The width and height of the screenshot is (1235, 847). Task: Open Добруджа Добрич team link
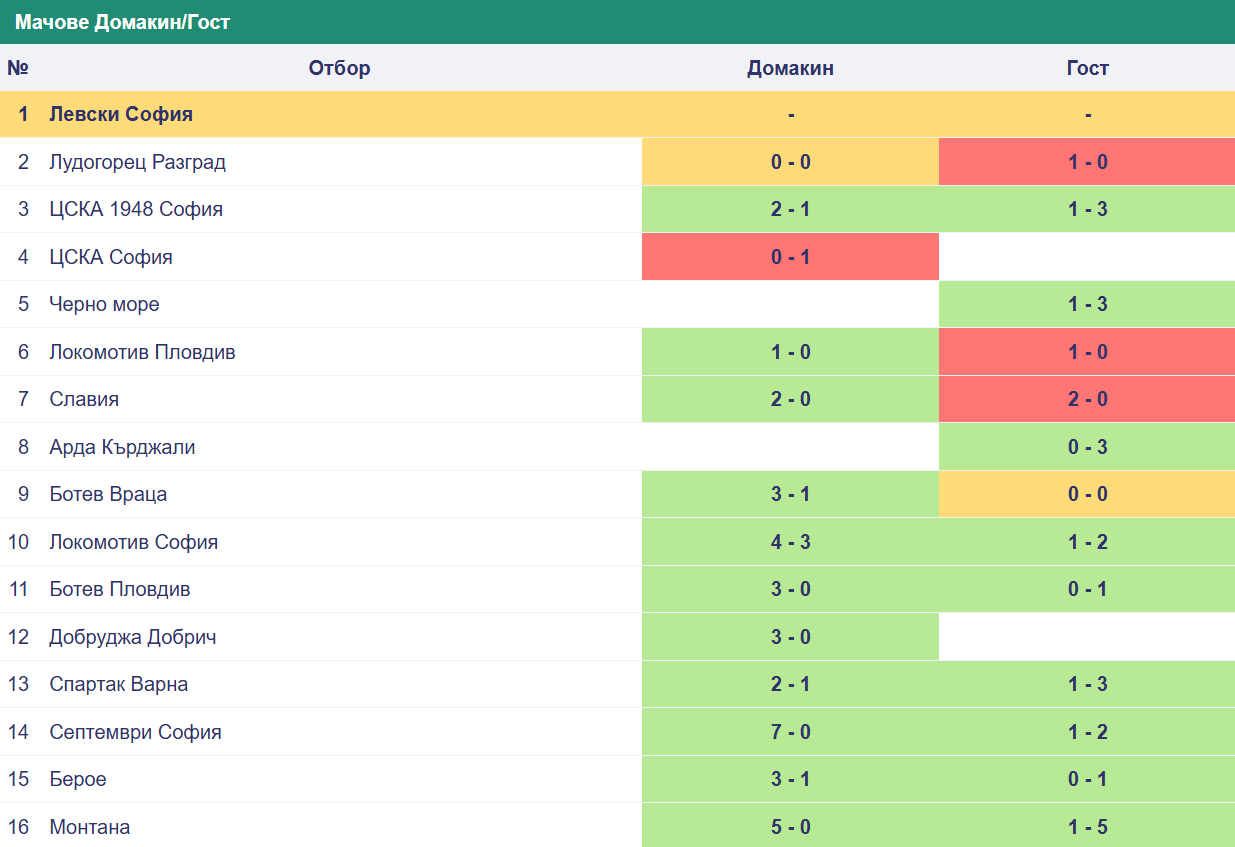click(x=133, y=637)
